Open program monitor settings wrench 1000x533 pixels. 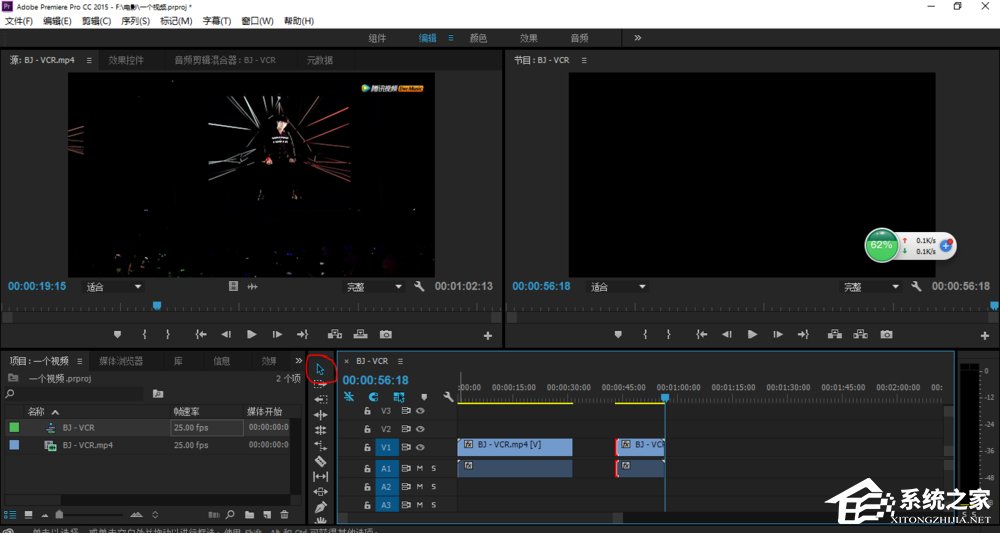[x=916, y=286]
